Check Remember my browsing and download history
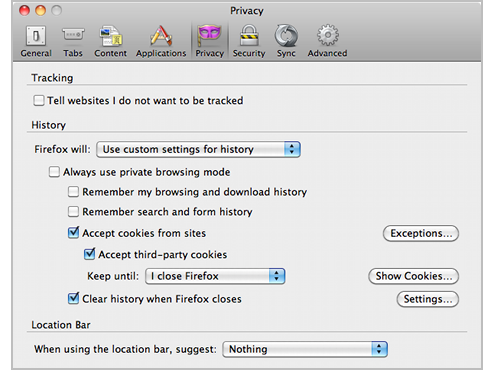Viewport: 494px width, 370px height. pyautogui.click(x=73, y=192)
